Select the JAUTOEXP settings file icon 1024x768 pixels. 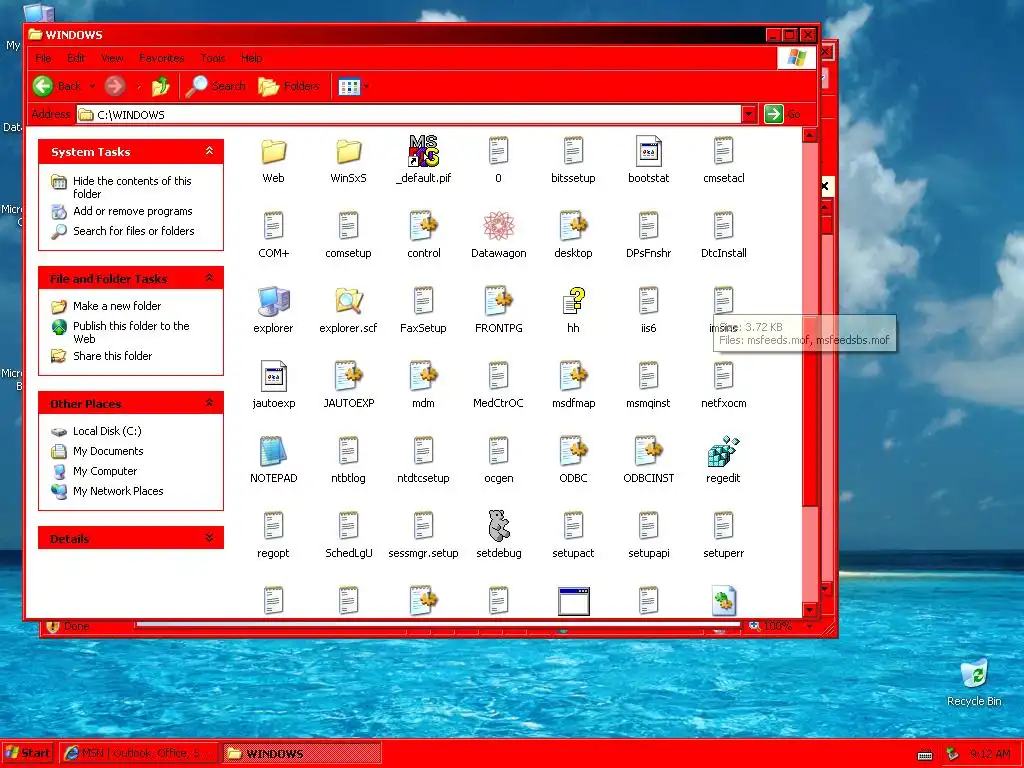pyautogui.click(x=348, y=376)
